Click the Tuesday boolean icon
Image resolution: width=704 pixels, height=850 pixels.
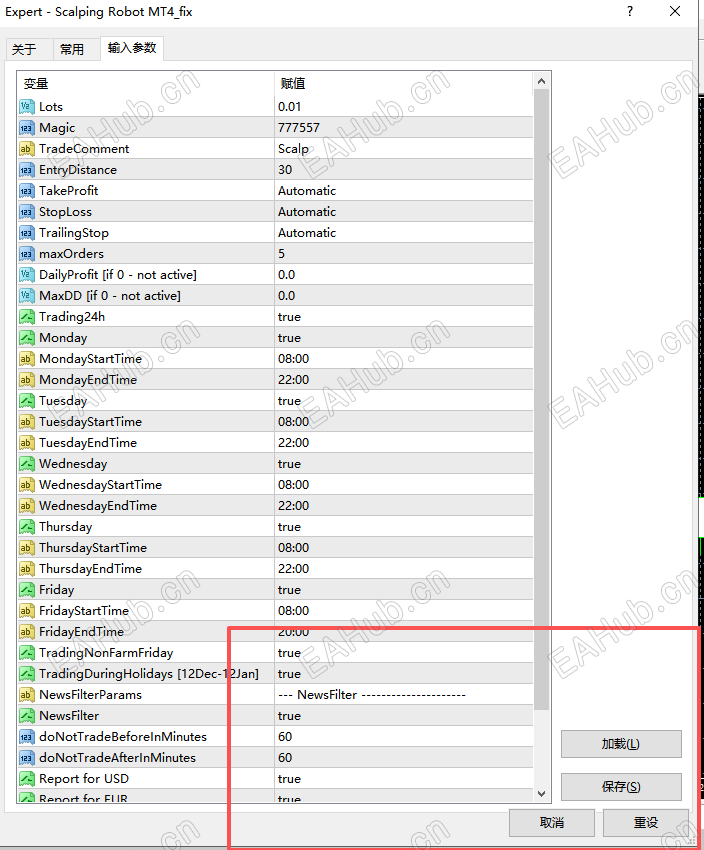tap(27, 401)
